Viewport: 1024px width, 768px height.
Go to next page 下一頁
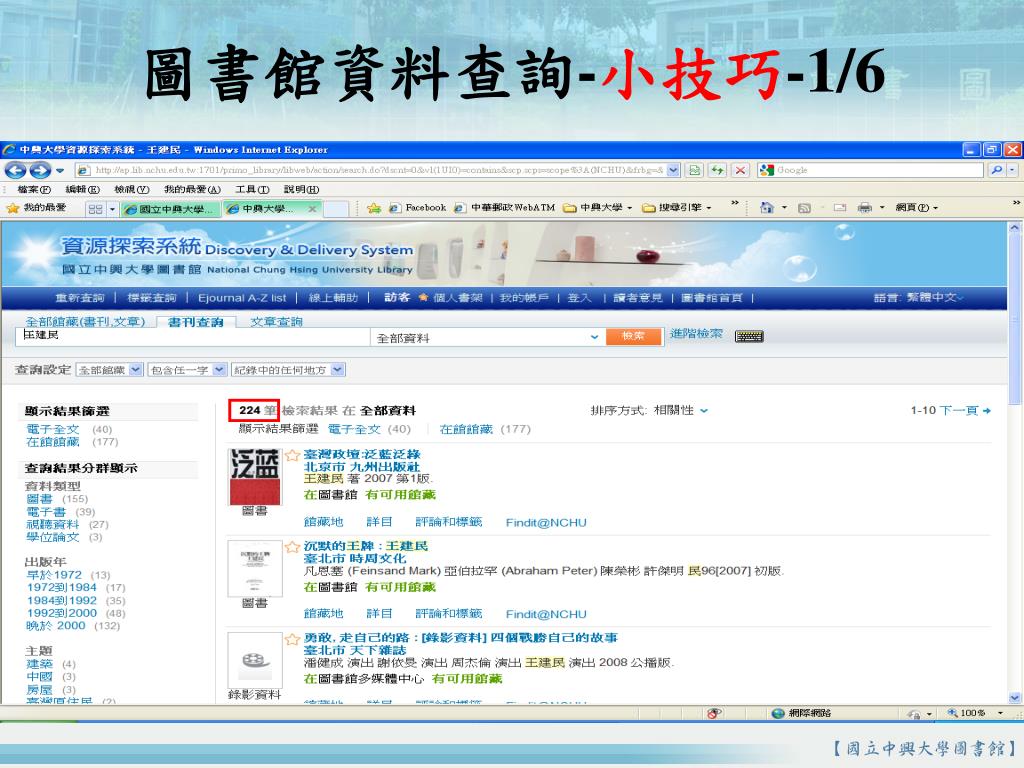tap(965, 411)
